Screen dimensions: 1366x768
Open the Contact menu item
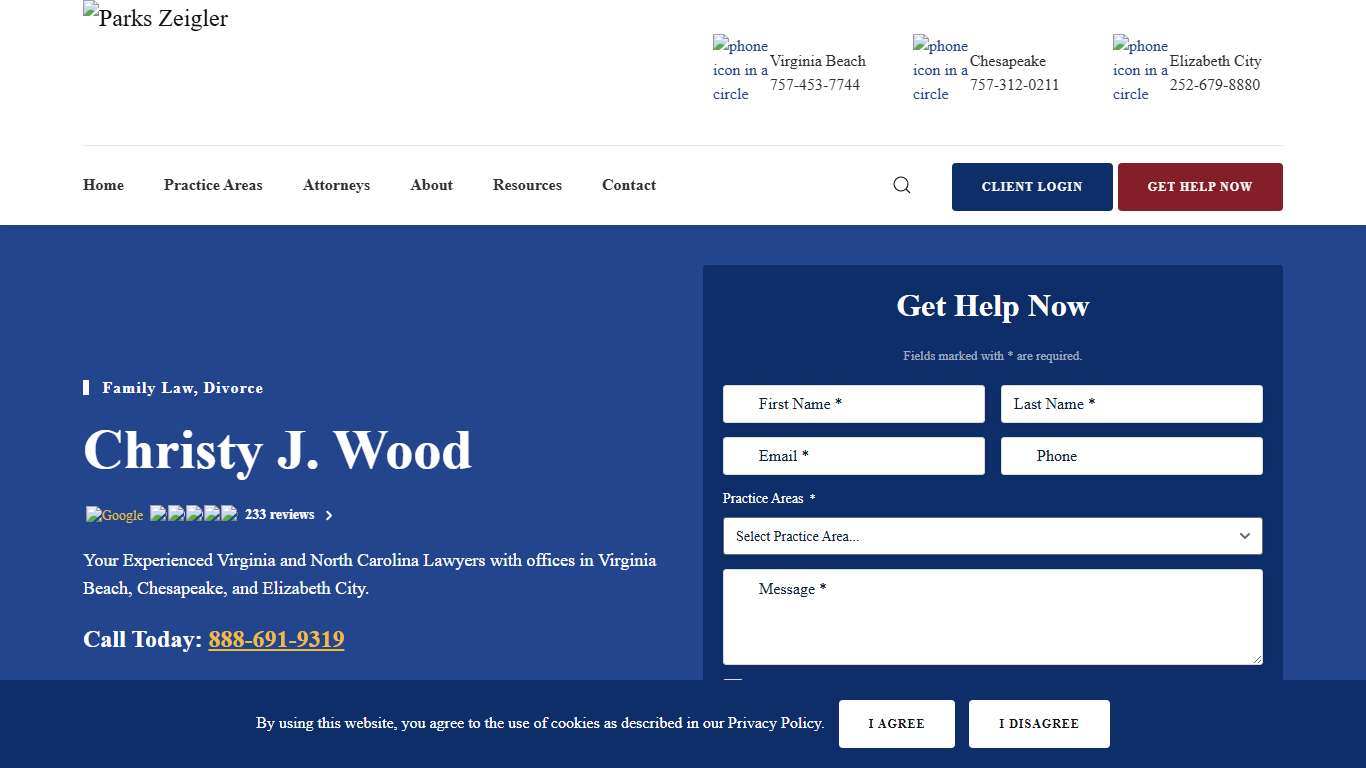[628, 185]
